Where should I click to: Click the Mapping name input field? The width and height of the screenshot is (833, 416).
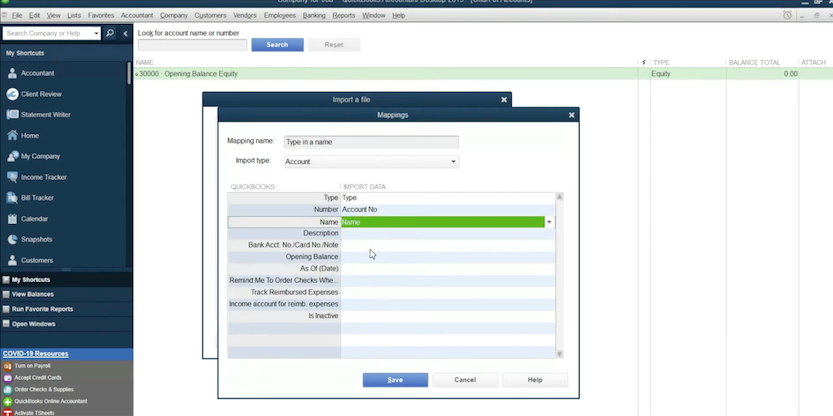pos(371,142)
